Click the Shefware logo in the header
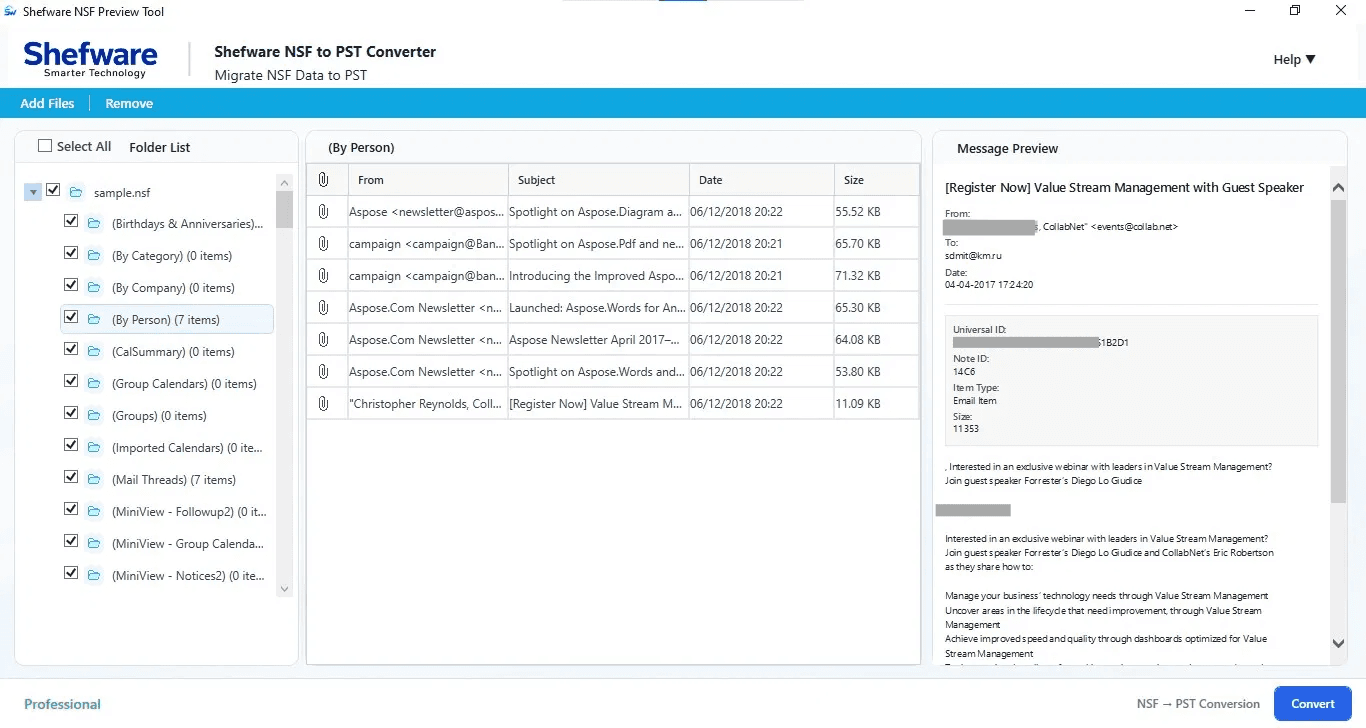 pos(90,59)
